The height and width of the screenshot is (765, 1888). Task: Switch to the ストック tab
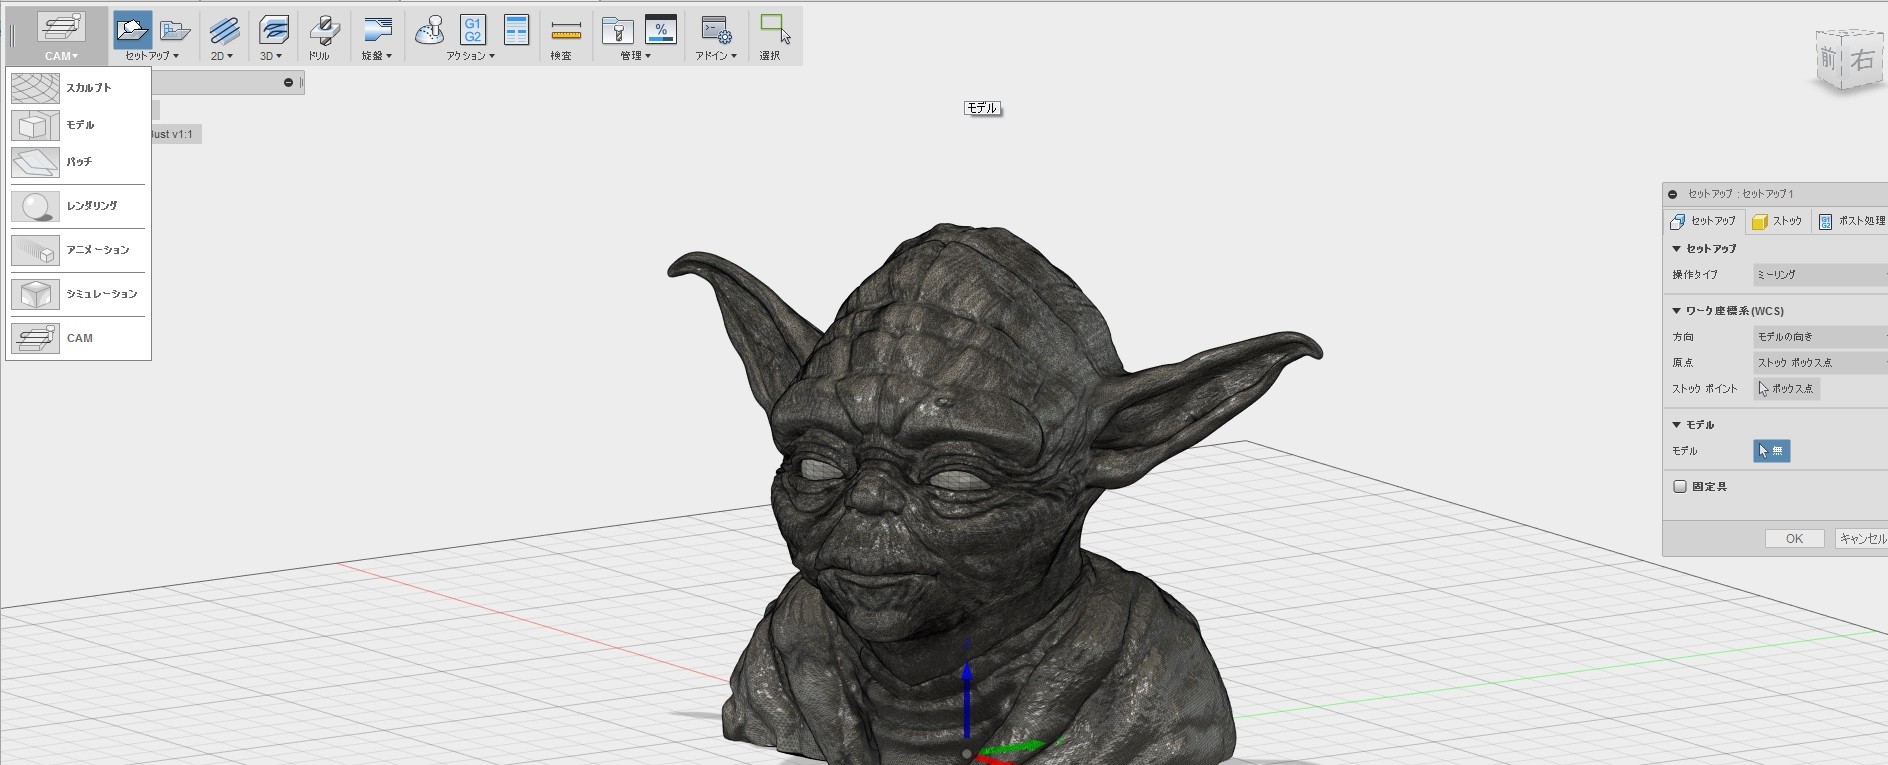[x=1777, y=221]
